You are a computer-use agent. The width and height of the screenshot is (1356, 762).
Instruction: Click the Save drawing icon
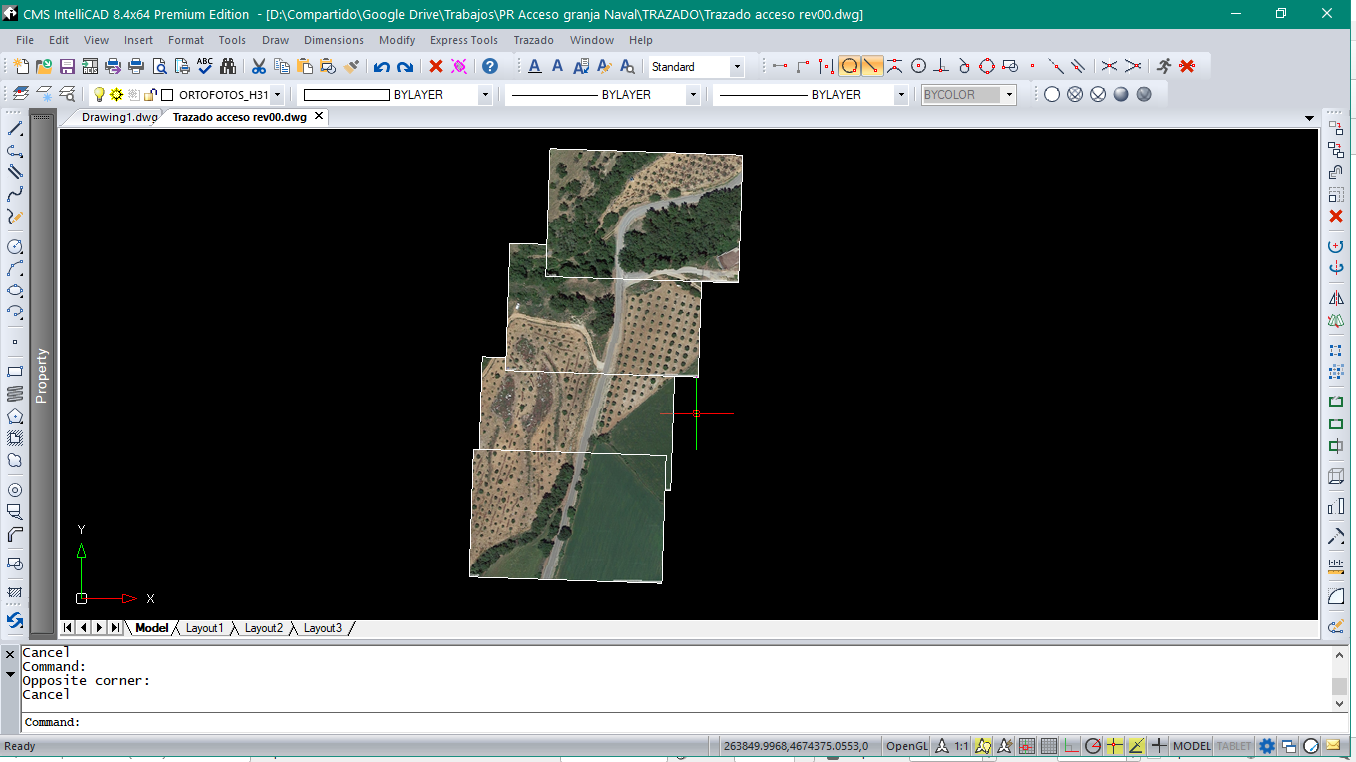click(67, 67)
